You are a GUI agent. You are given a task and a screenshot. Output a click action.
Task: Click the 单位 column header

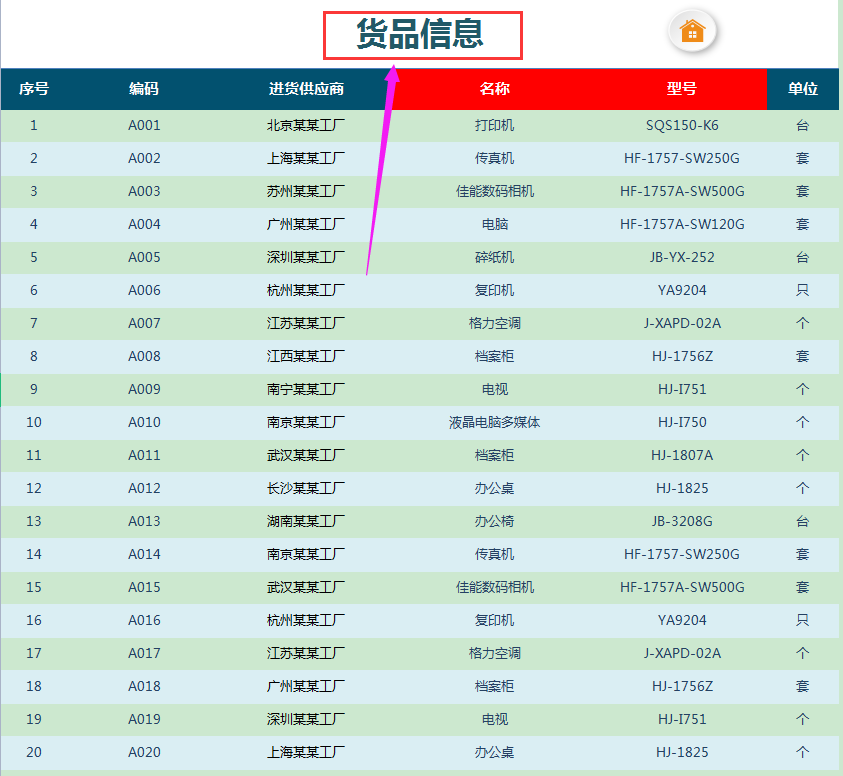pos(803,89)
